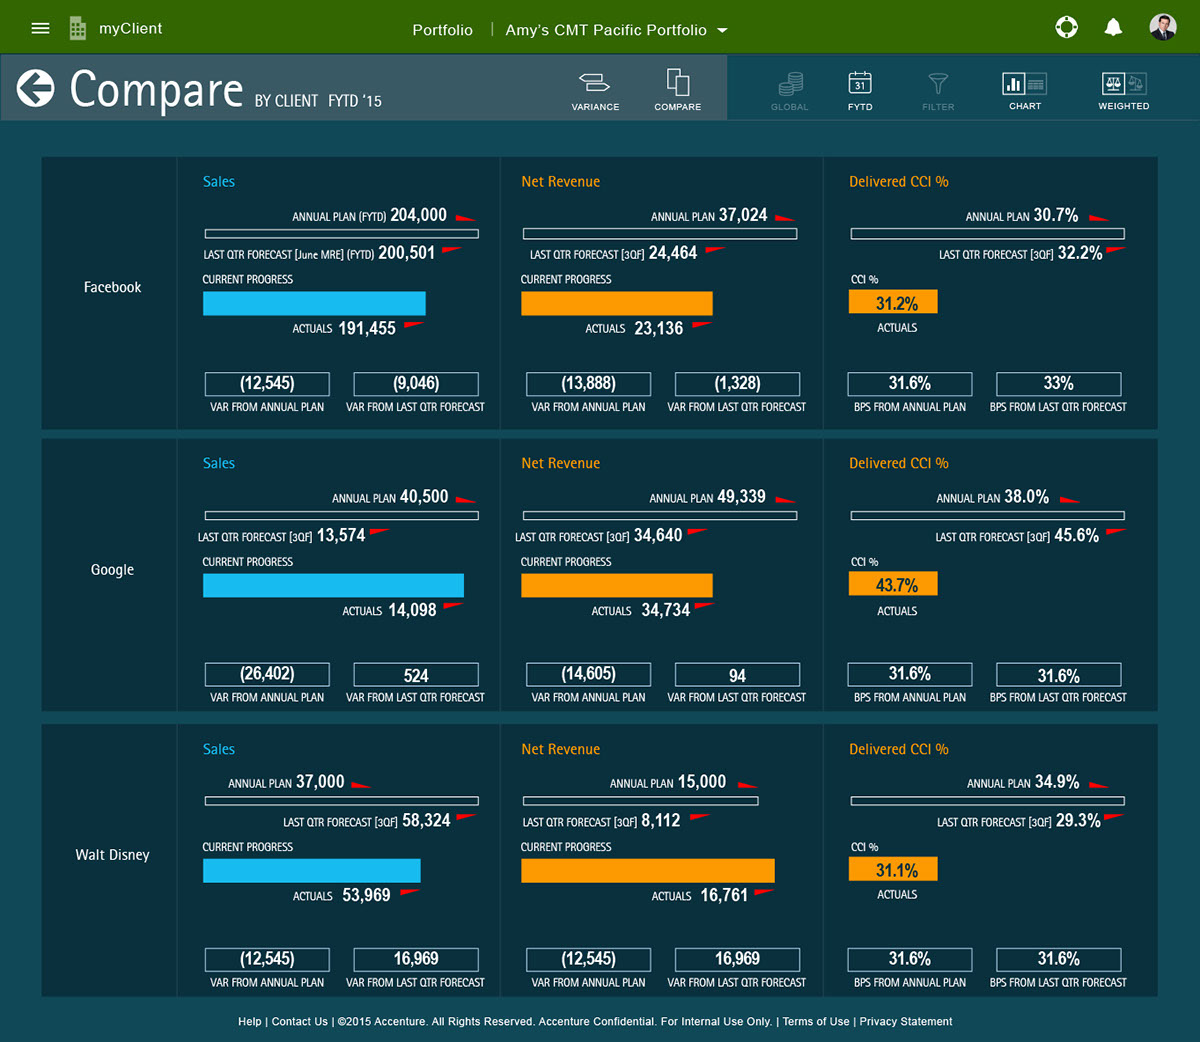Click the flag beside Disney actuals 16,761
This screenshot has width=1200, height=1042.
pyautogui.click(x=764, y=892)
